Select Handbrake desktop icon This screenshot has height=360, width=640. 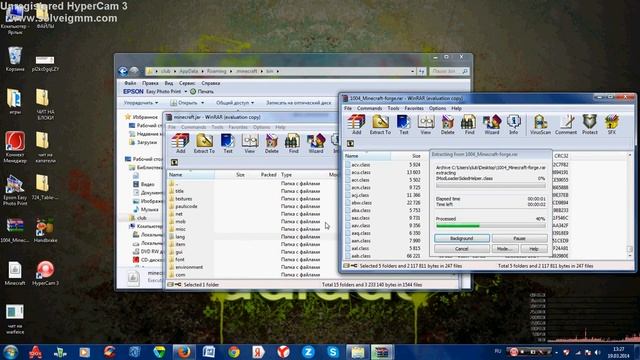(x=45, y=231)
